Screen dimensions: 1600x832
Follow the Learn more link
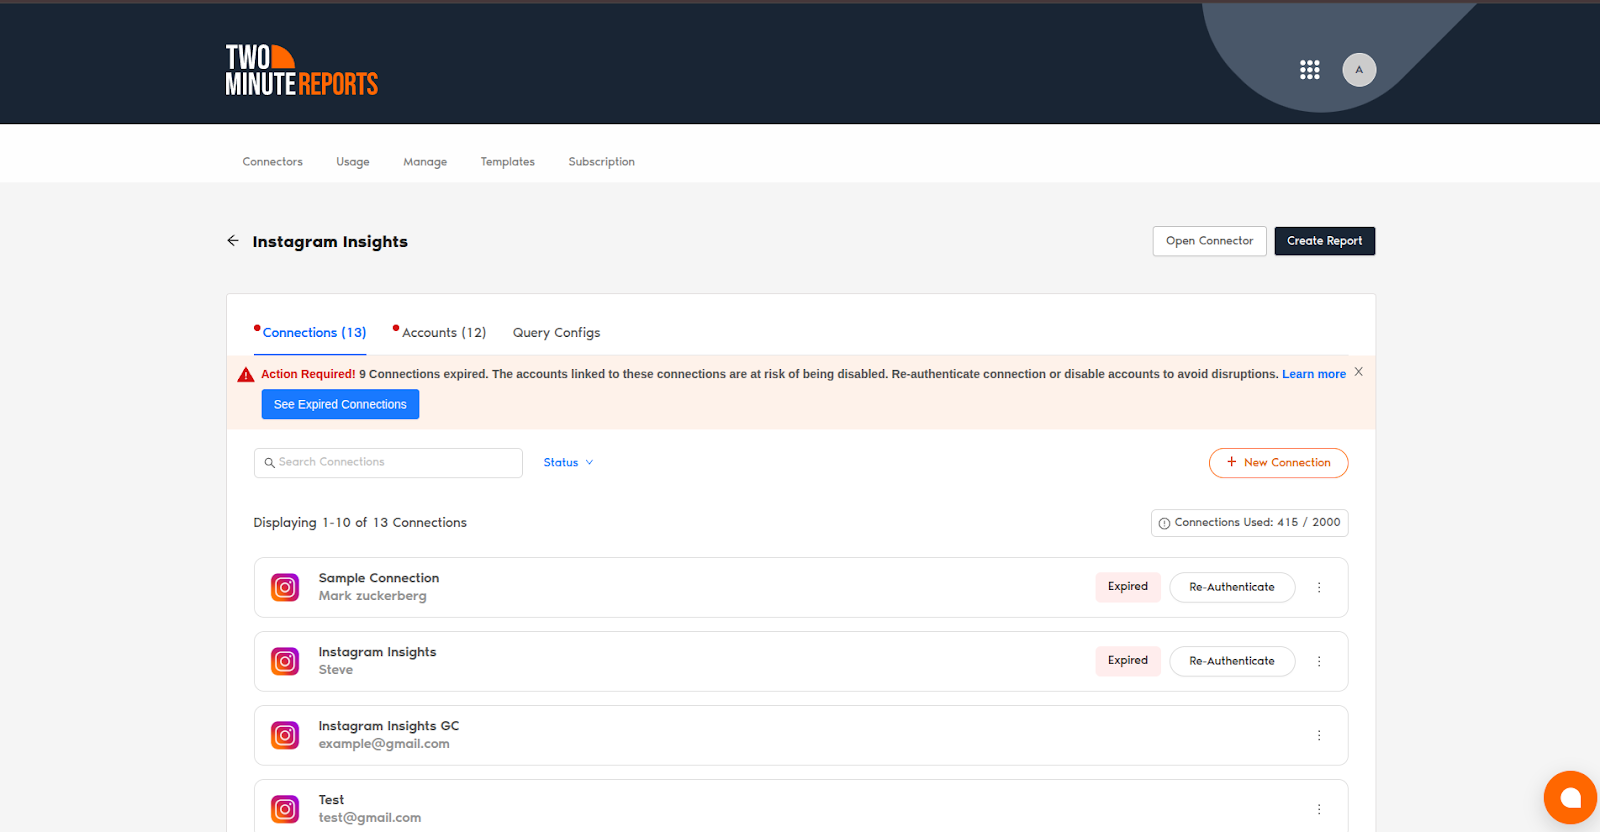point(1314,374)
